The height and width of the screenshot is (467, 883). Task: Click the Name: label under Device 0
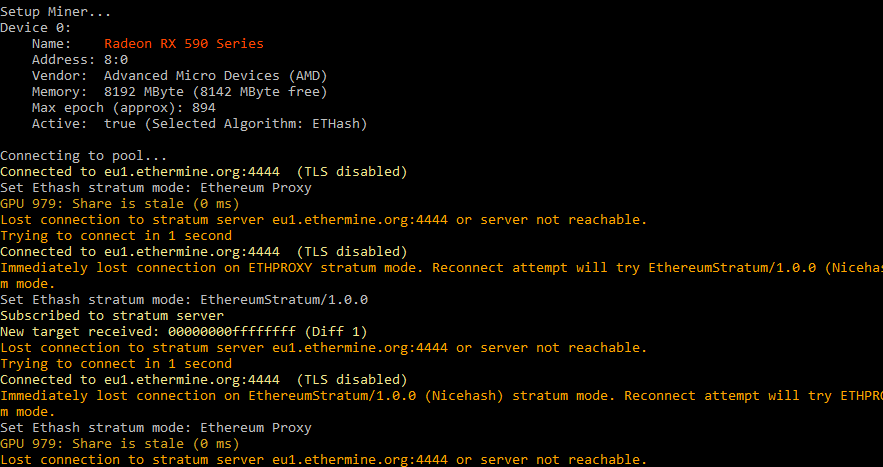point(52,44)
